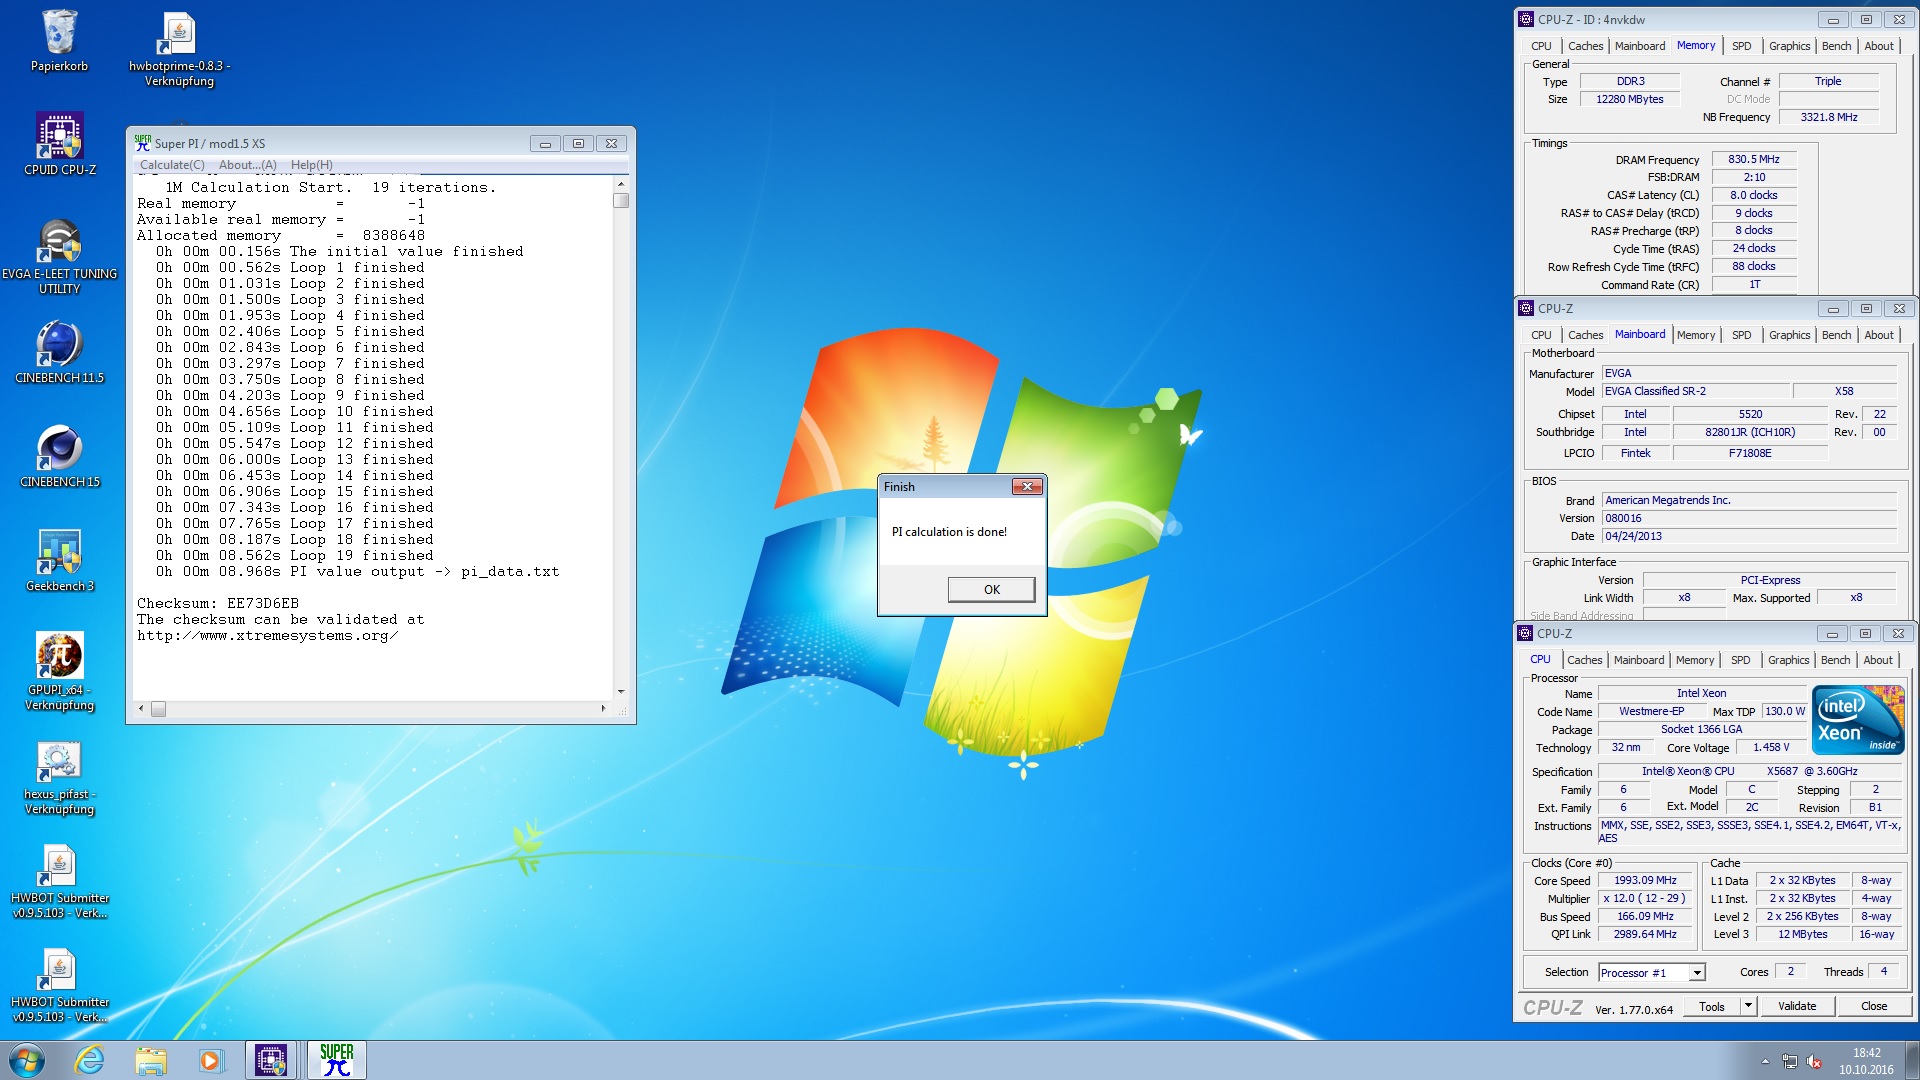Viewport: 1920px width, 1080px height.
Task: Confirm the Finish dialog with OK
Action: [x=991, y=590]
